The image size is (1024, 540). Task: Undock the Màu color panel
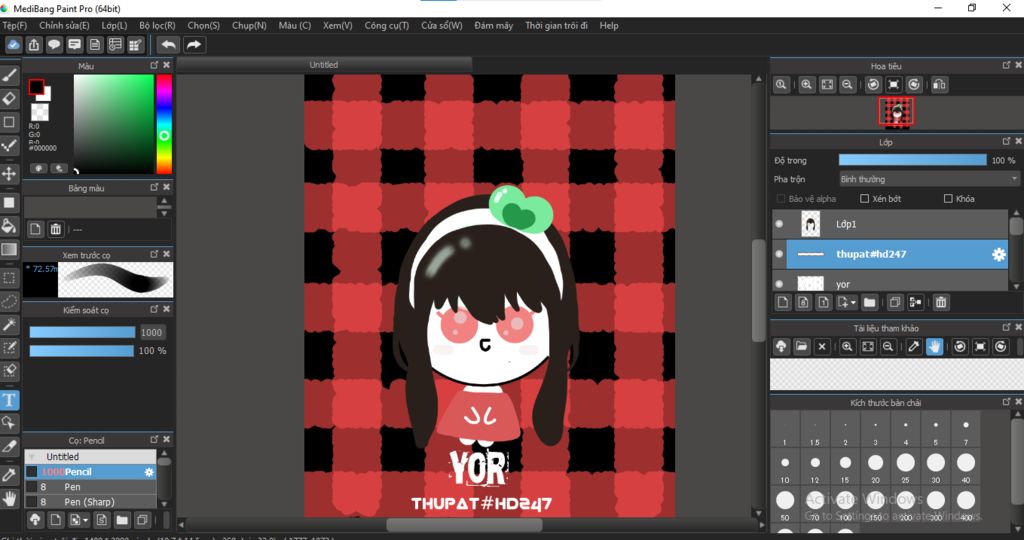(x=154, y=65)
